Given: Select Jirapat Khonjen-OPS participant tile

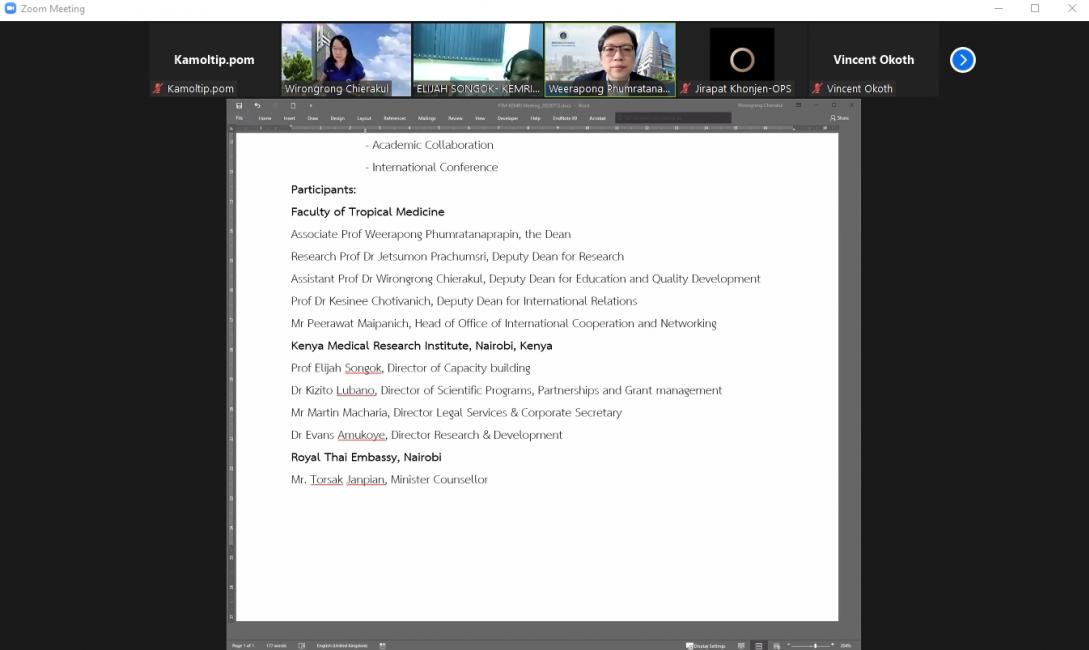Looking at the screenshot, I should click(742, 60).
